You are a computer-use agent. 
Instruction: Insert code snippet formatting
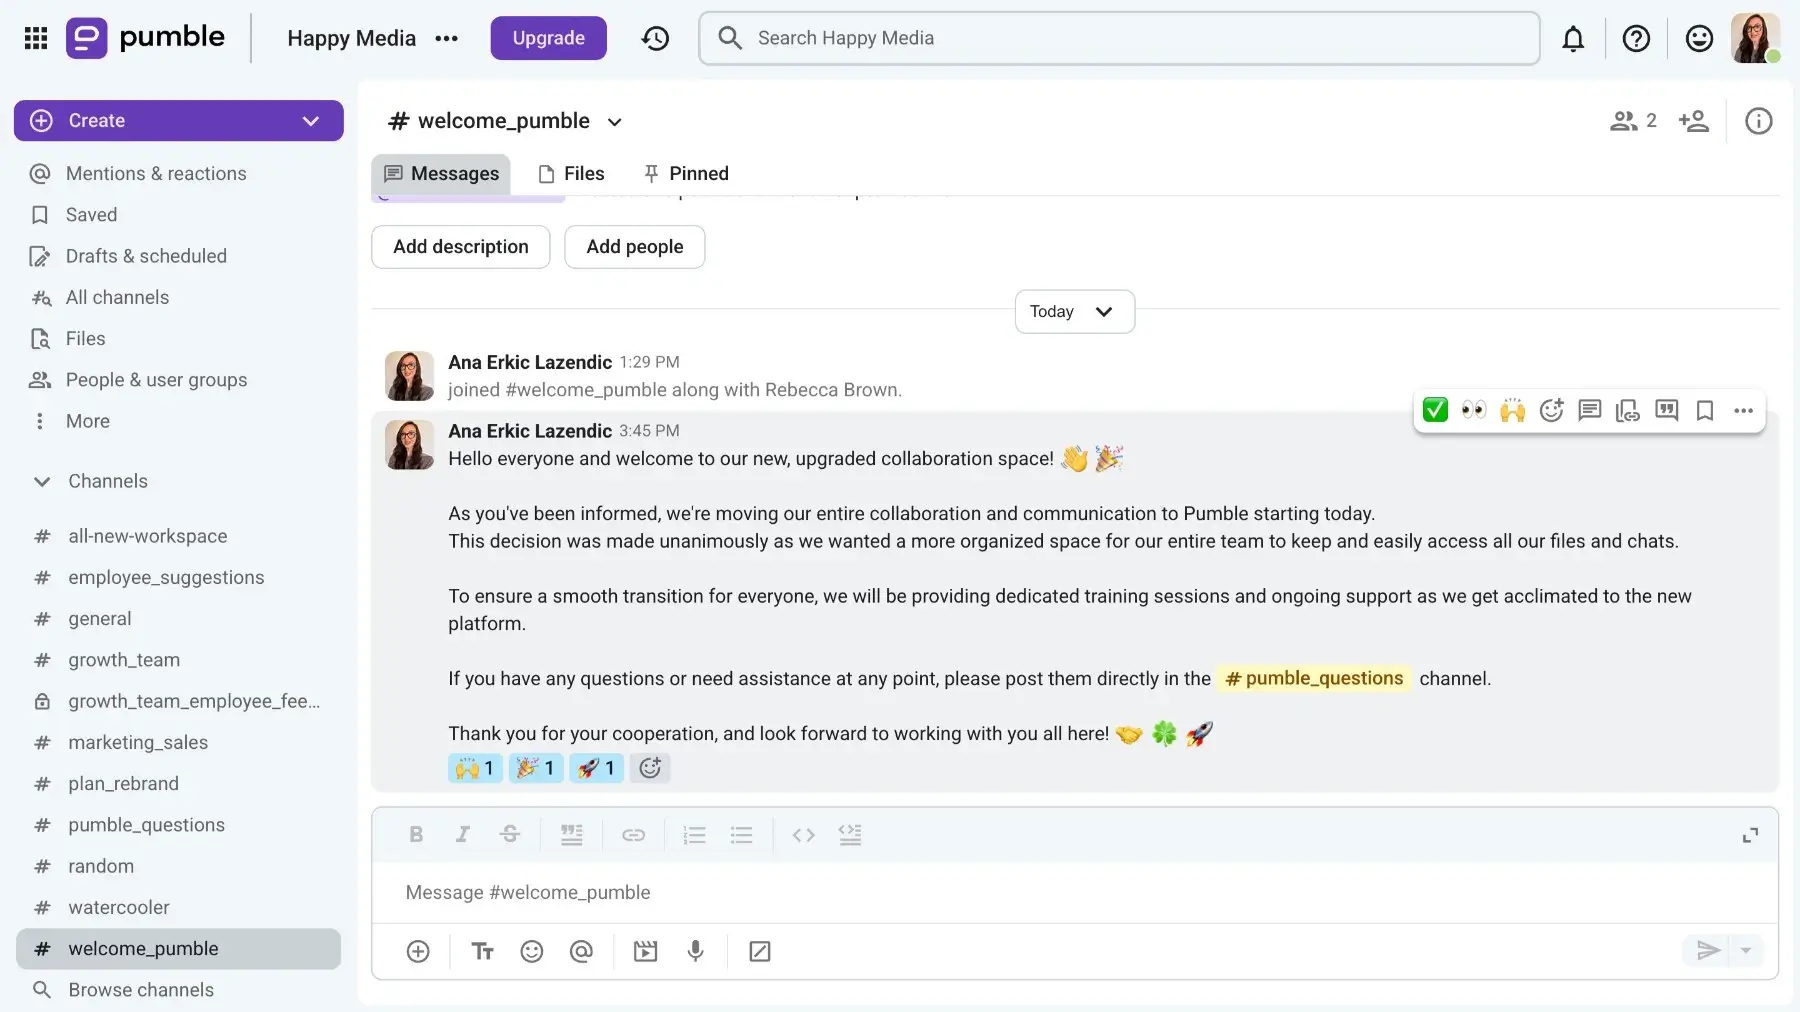point(803,835)
